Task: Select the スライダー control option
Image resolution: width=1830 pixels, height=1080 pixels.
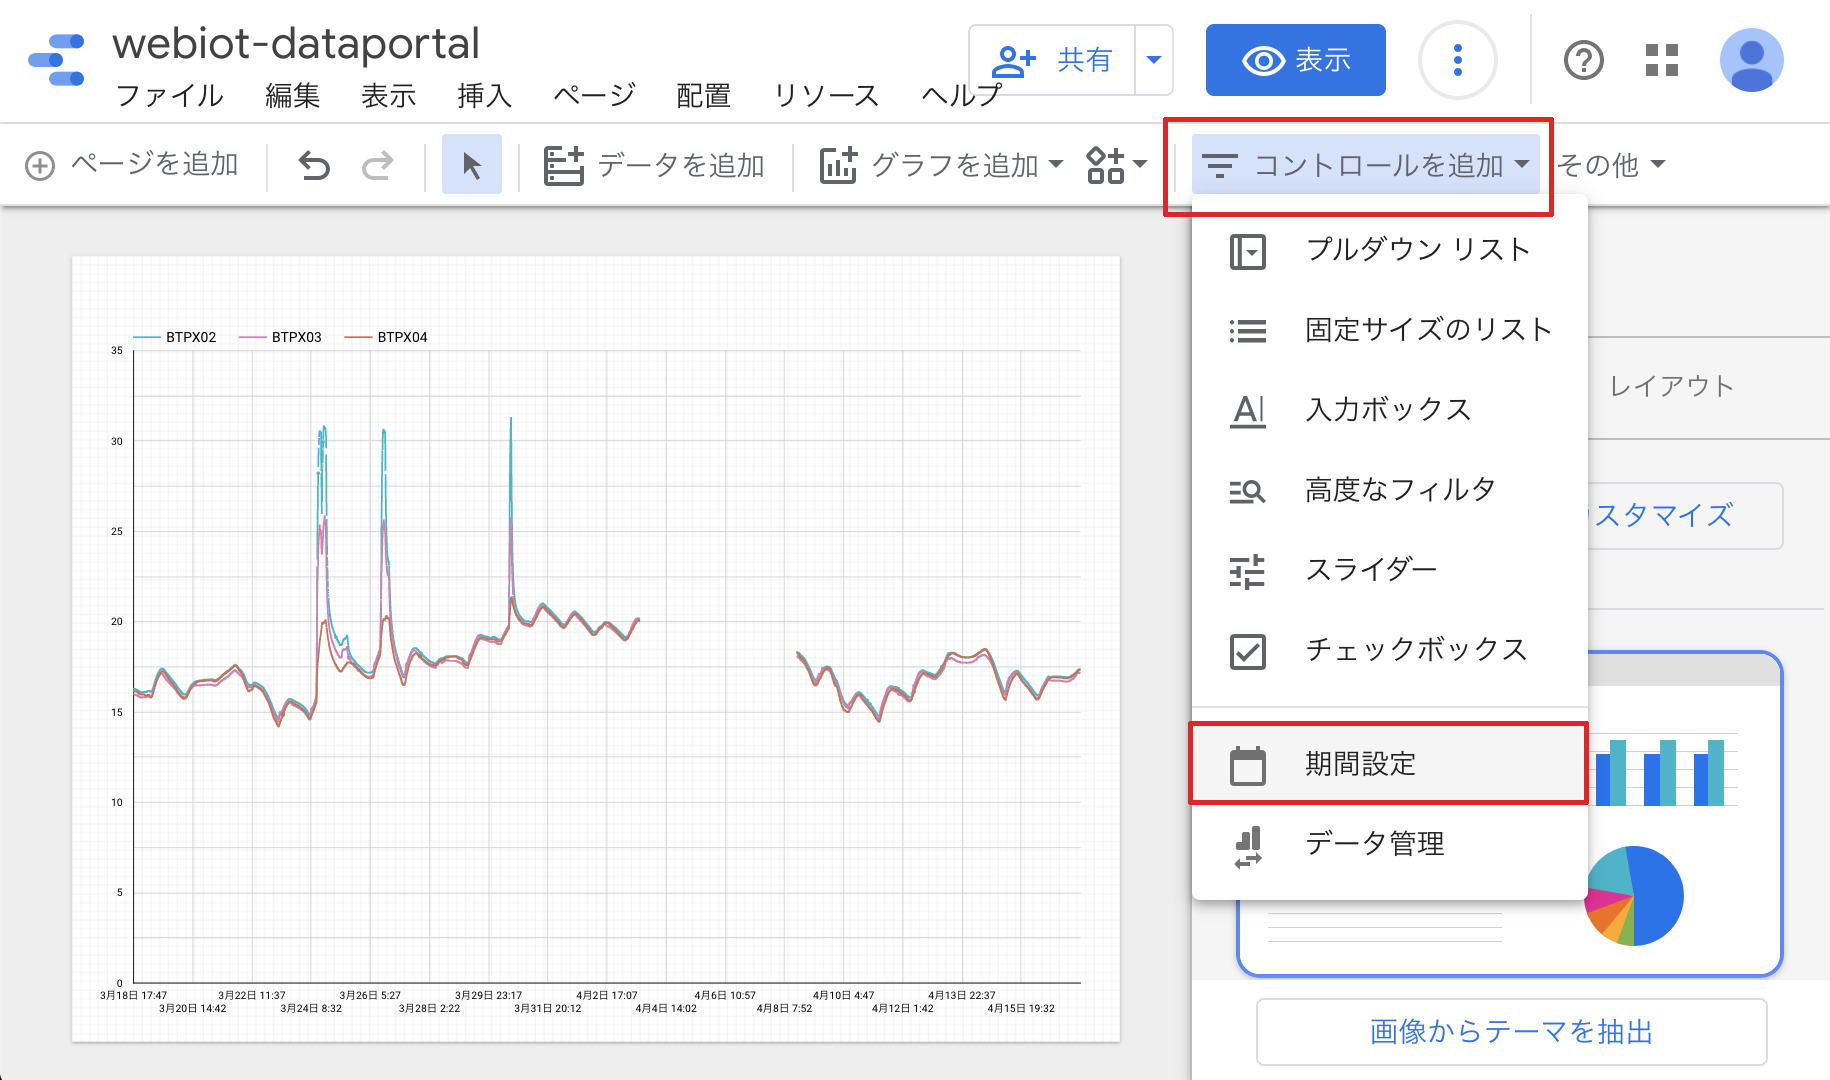Action: tap(1371, 570)
